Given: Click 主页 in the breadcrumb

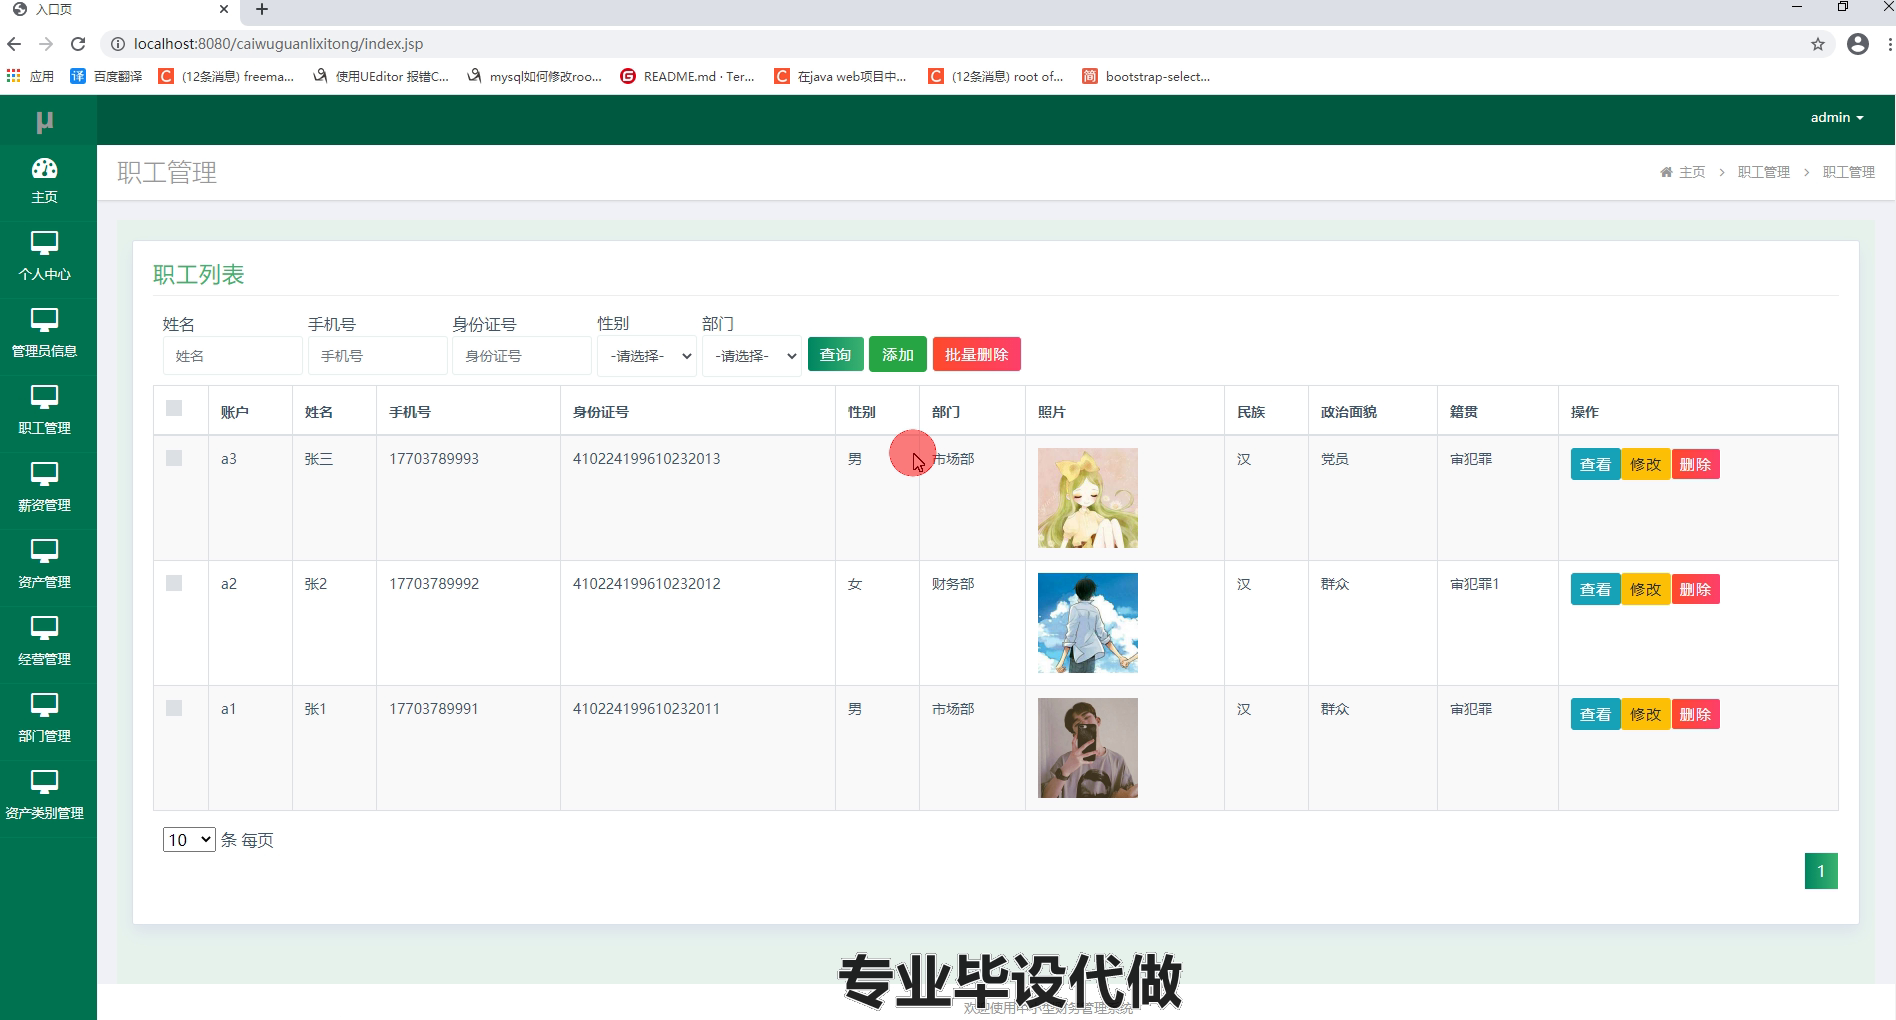Looking at the screenshot, I should click(x=1691, y=172).
